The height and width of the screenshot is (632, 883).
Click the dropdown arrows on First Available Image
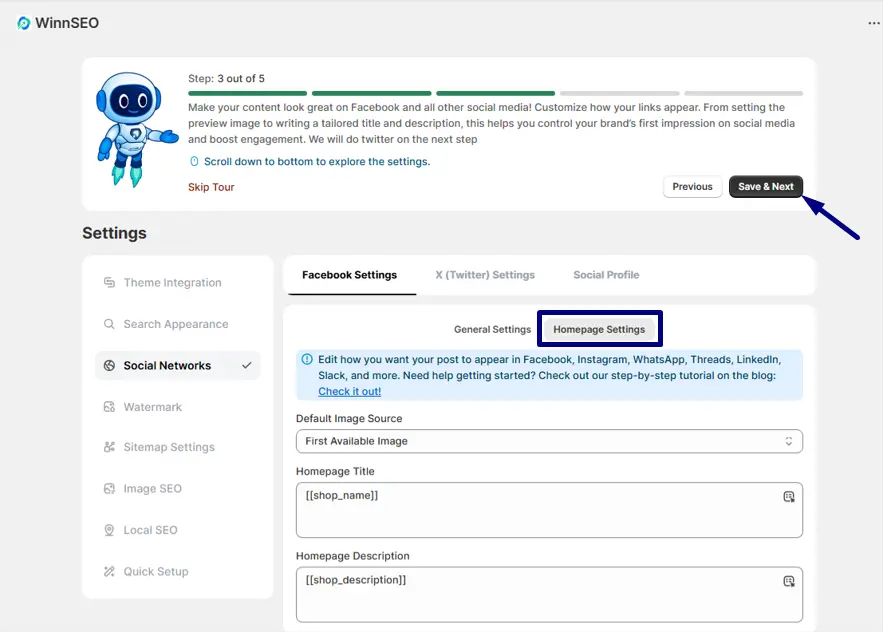[x=789, y=441]
